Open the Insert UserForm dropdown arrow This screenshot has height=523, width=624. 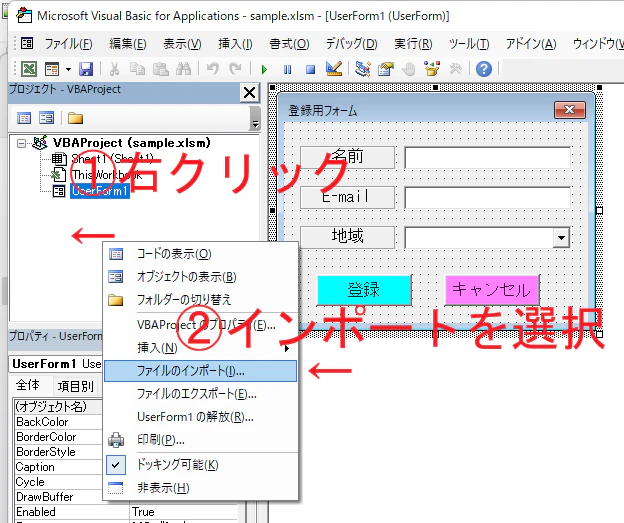pyautogui.click(x=68, y=70)
